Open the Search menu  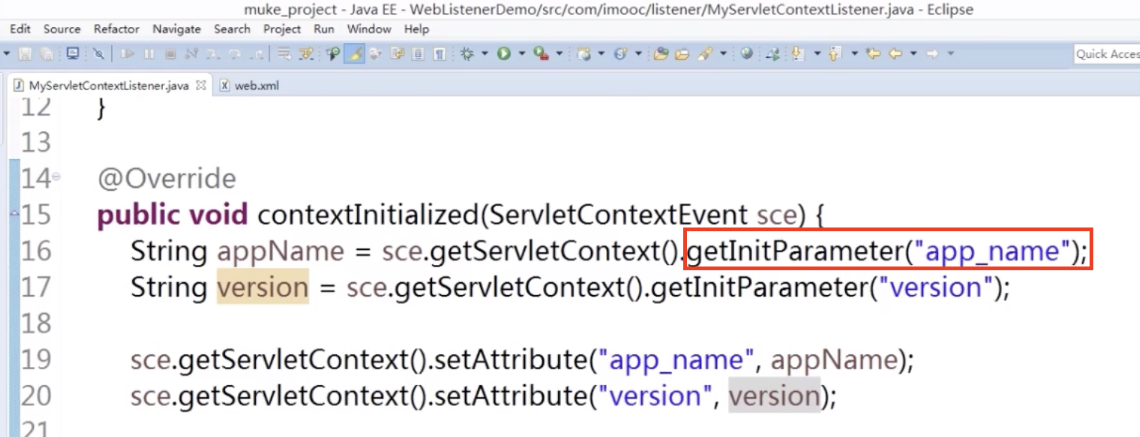coord(232,29)
